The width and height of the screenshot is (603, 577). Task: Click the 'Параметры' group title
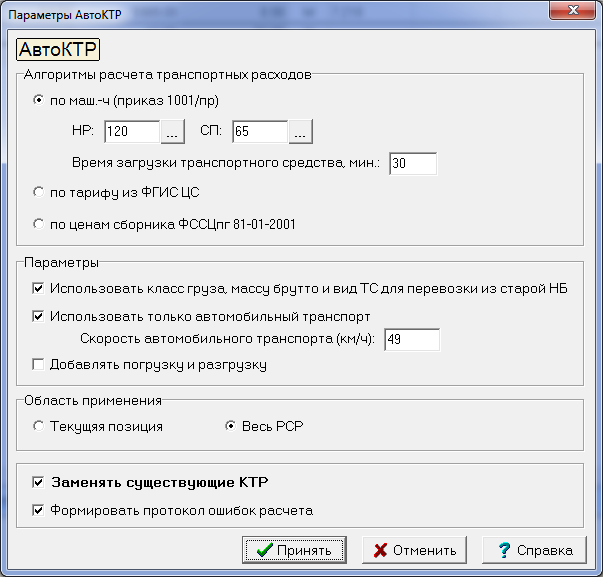click(x=61, y=263)
